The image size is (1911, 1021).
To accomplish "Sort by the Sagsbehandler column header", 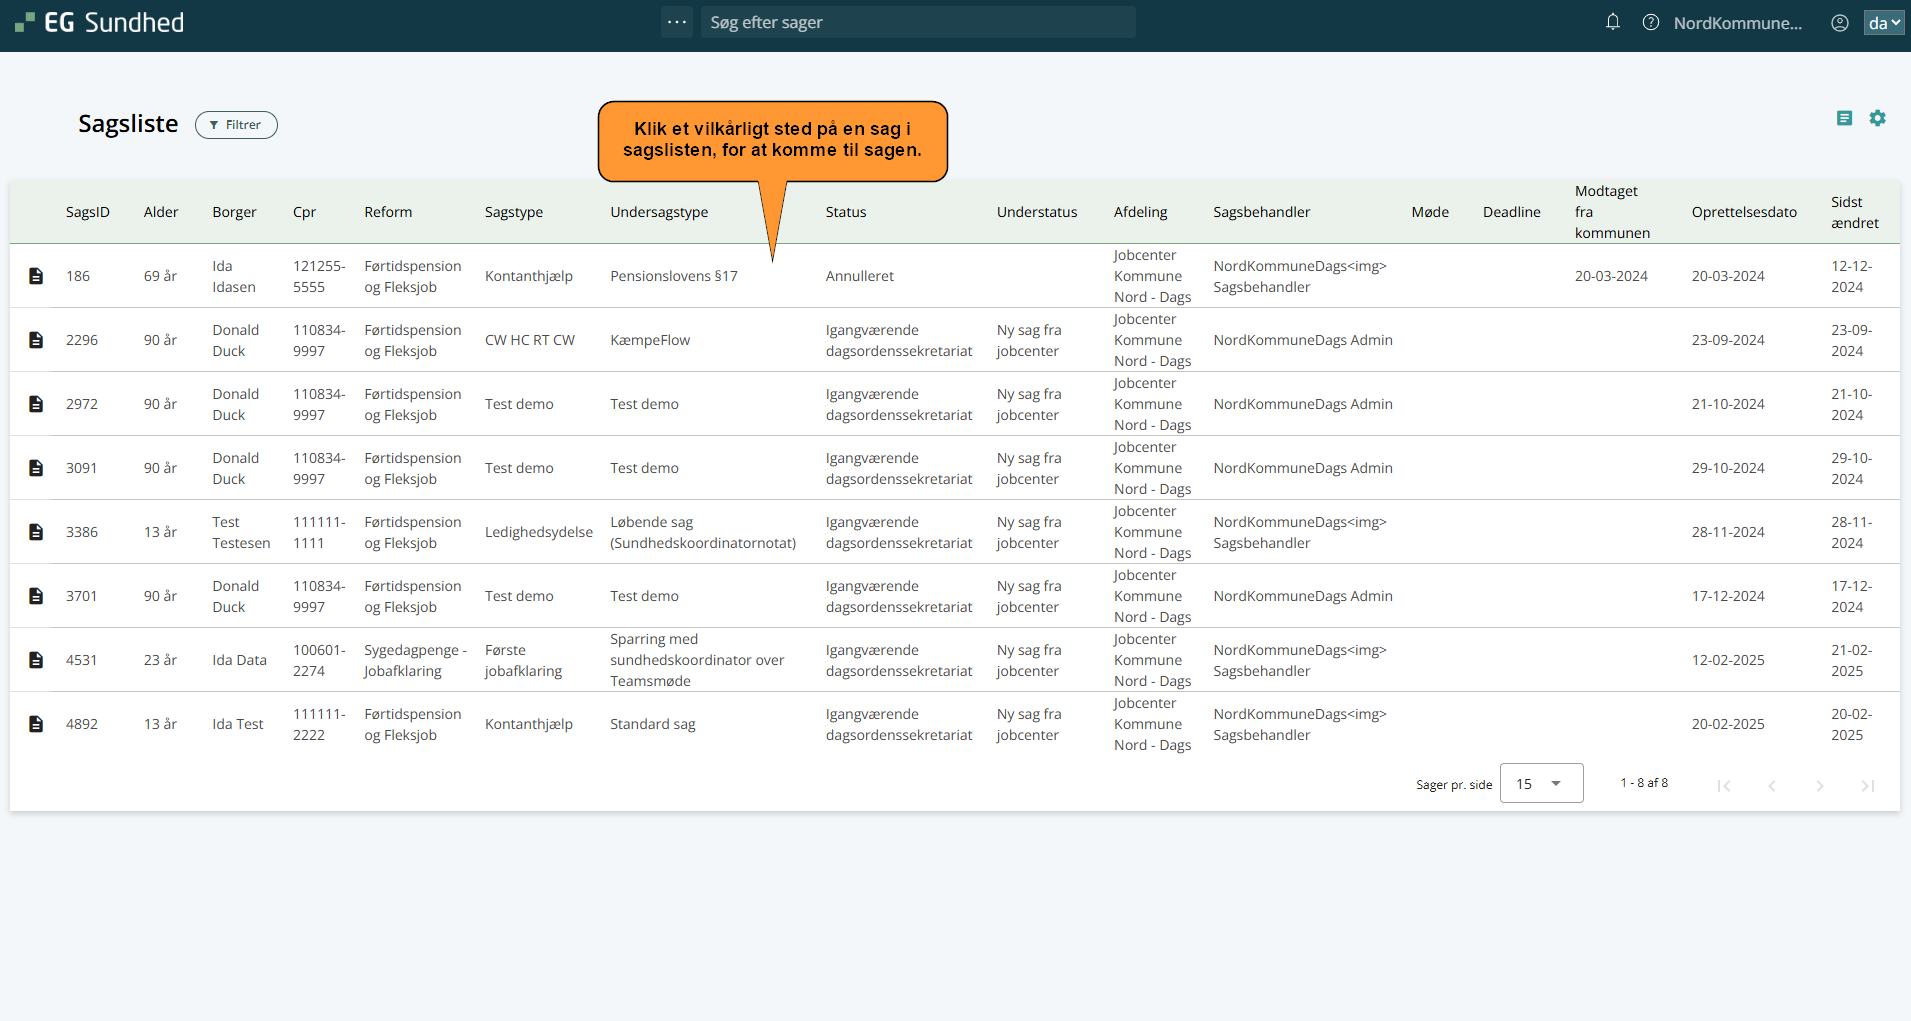I will point(1261,212).
